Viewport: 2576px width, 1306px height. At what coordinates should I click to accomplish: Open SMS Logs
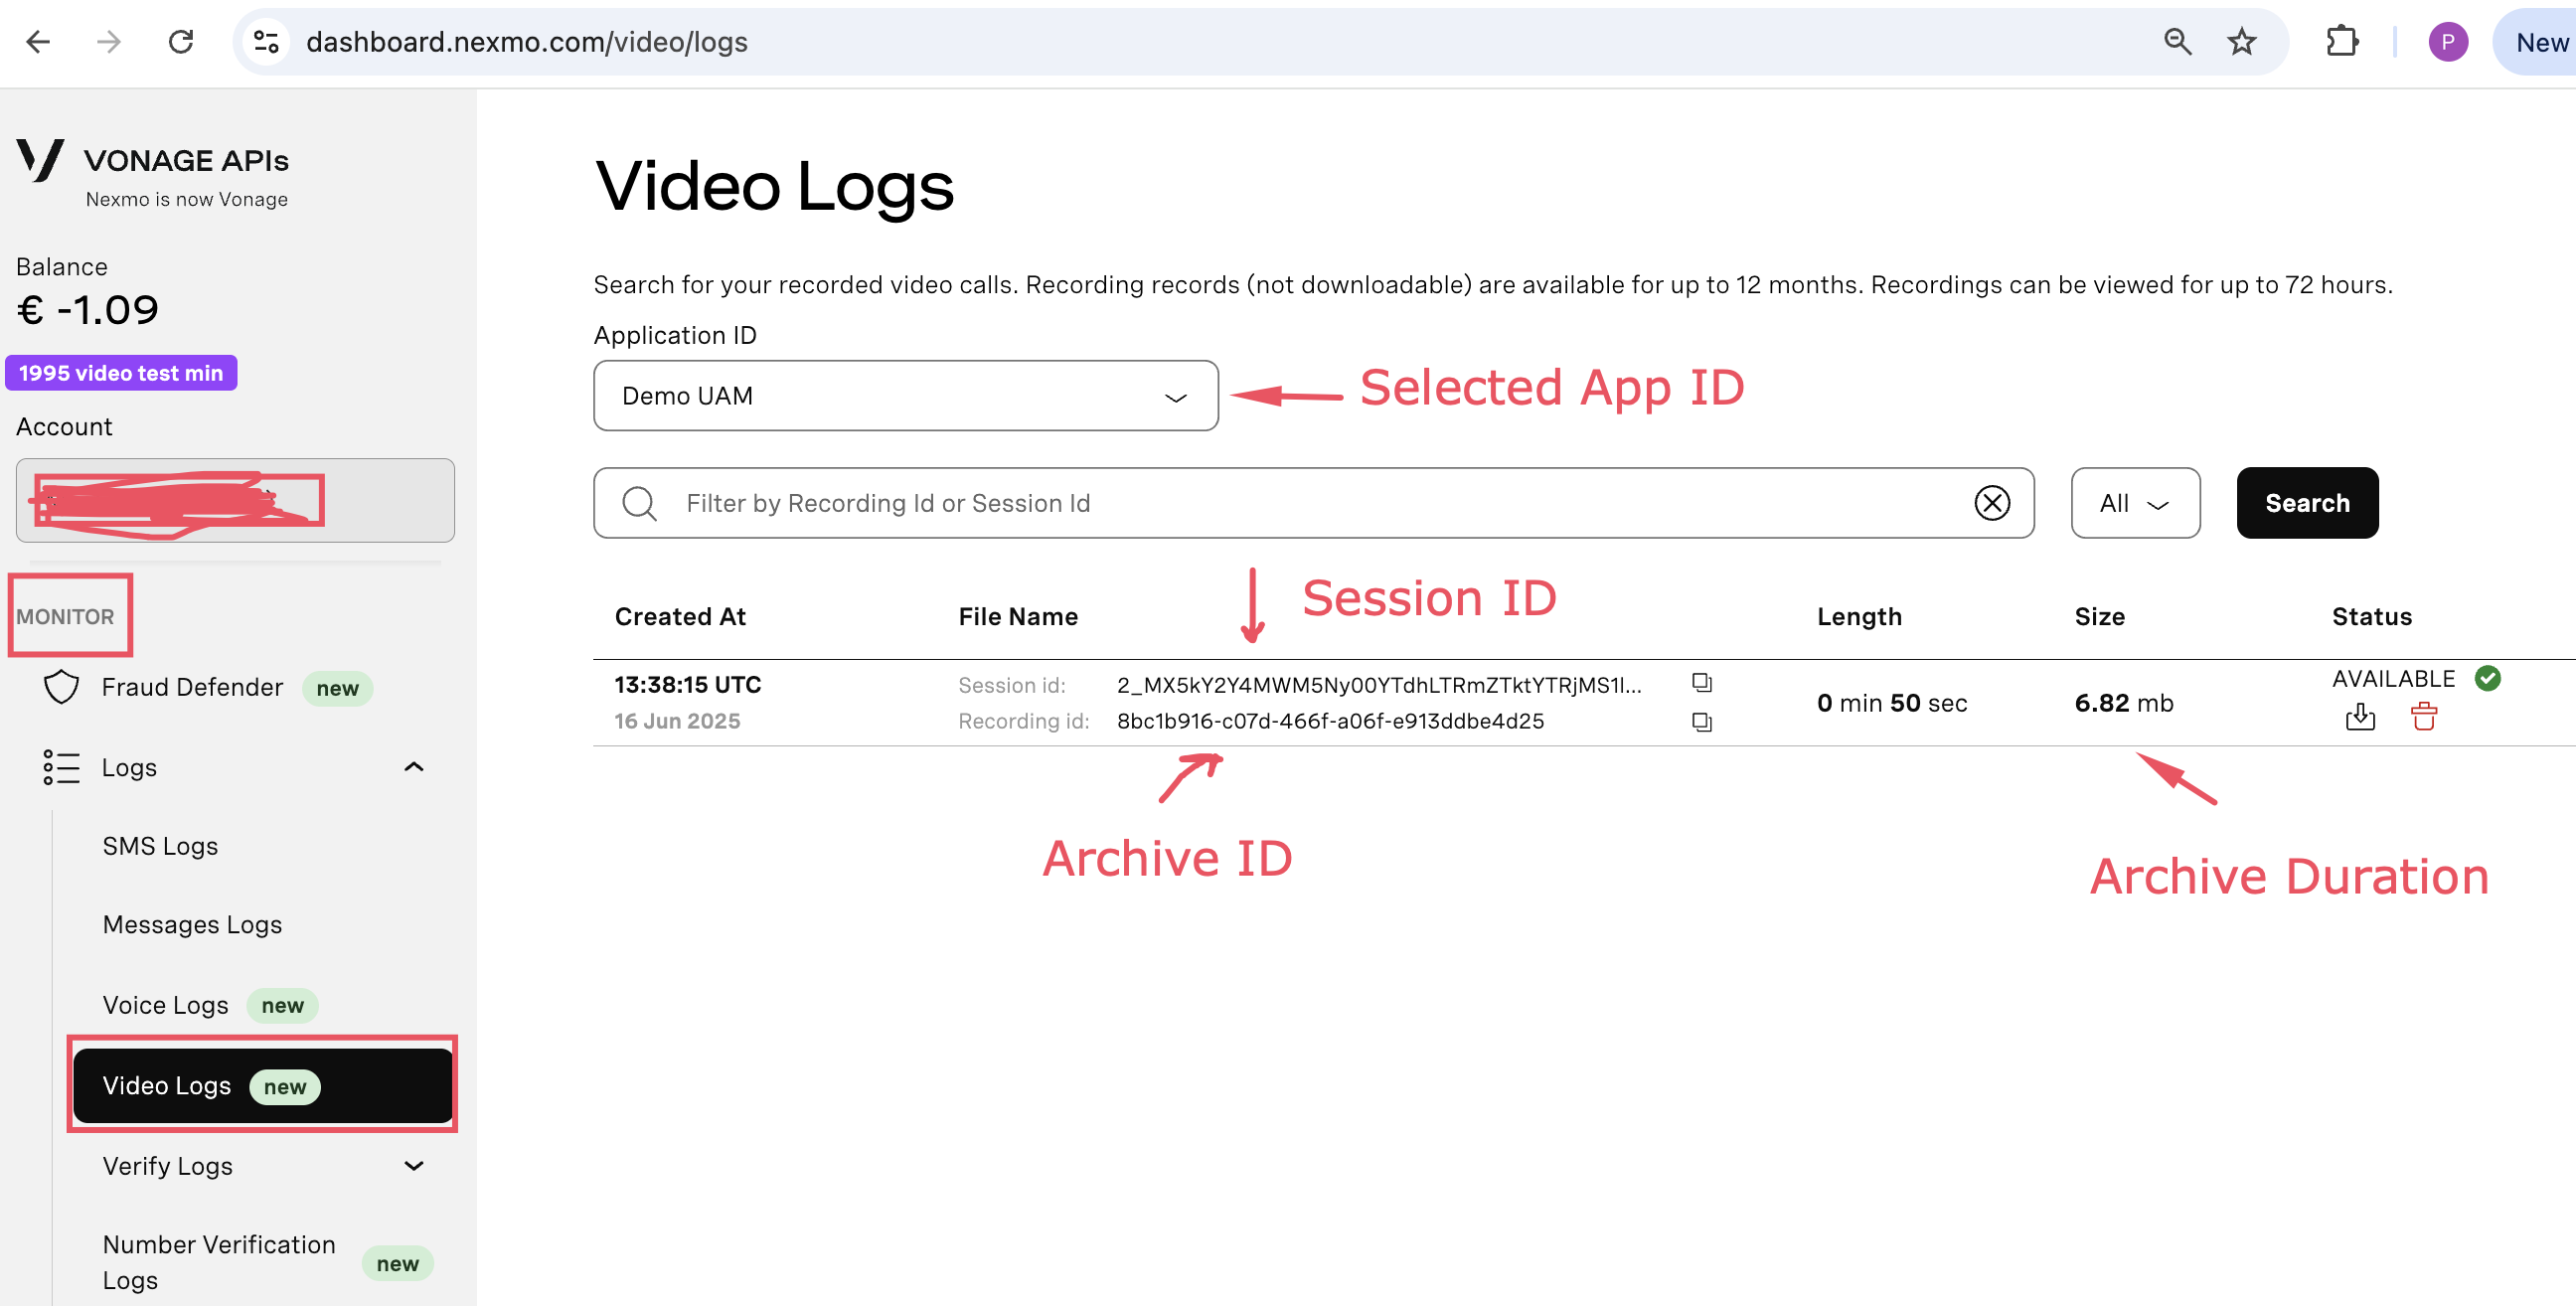pos(160,846)
